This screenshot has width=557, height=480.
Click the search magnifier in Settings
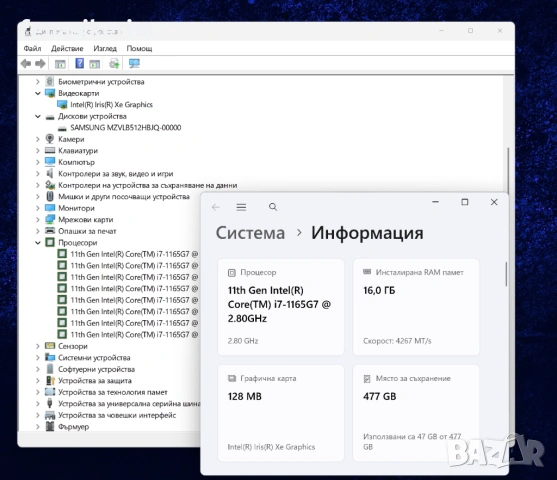[273, 207]
